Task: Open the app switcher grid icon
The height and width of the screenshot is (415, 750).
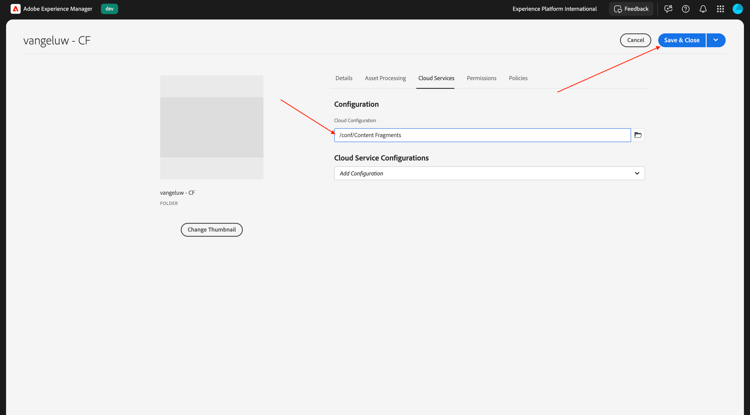Action: point(720,9)
